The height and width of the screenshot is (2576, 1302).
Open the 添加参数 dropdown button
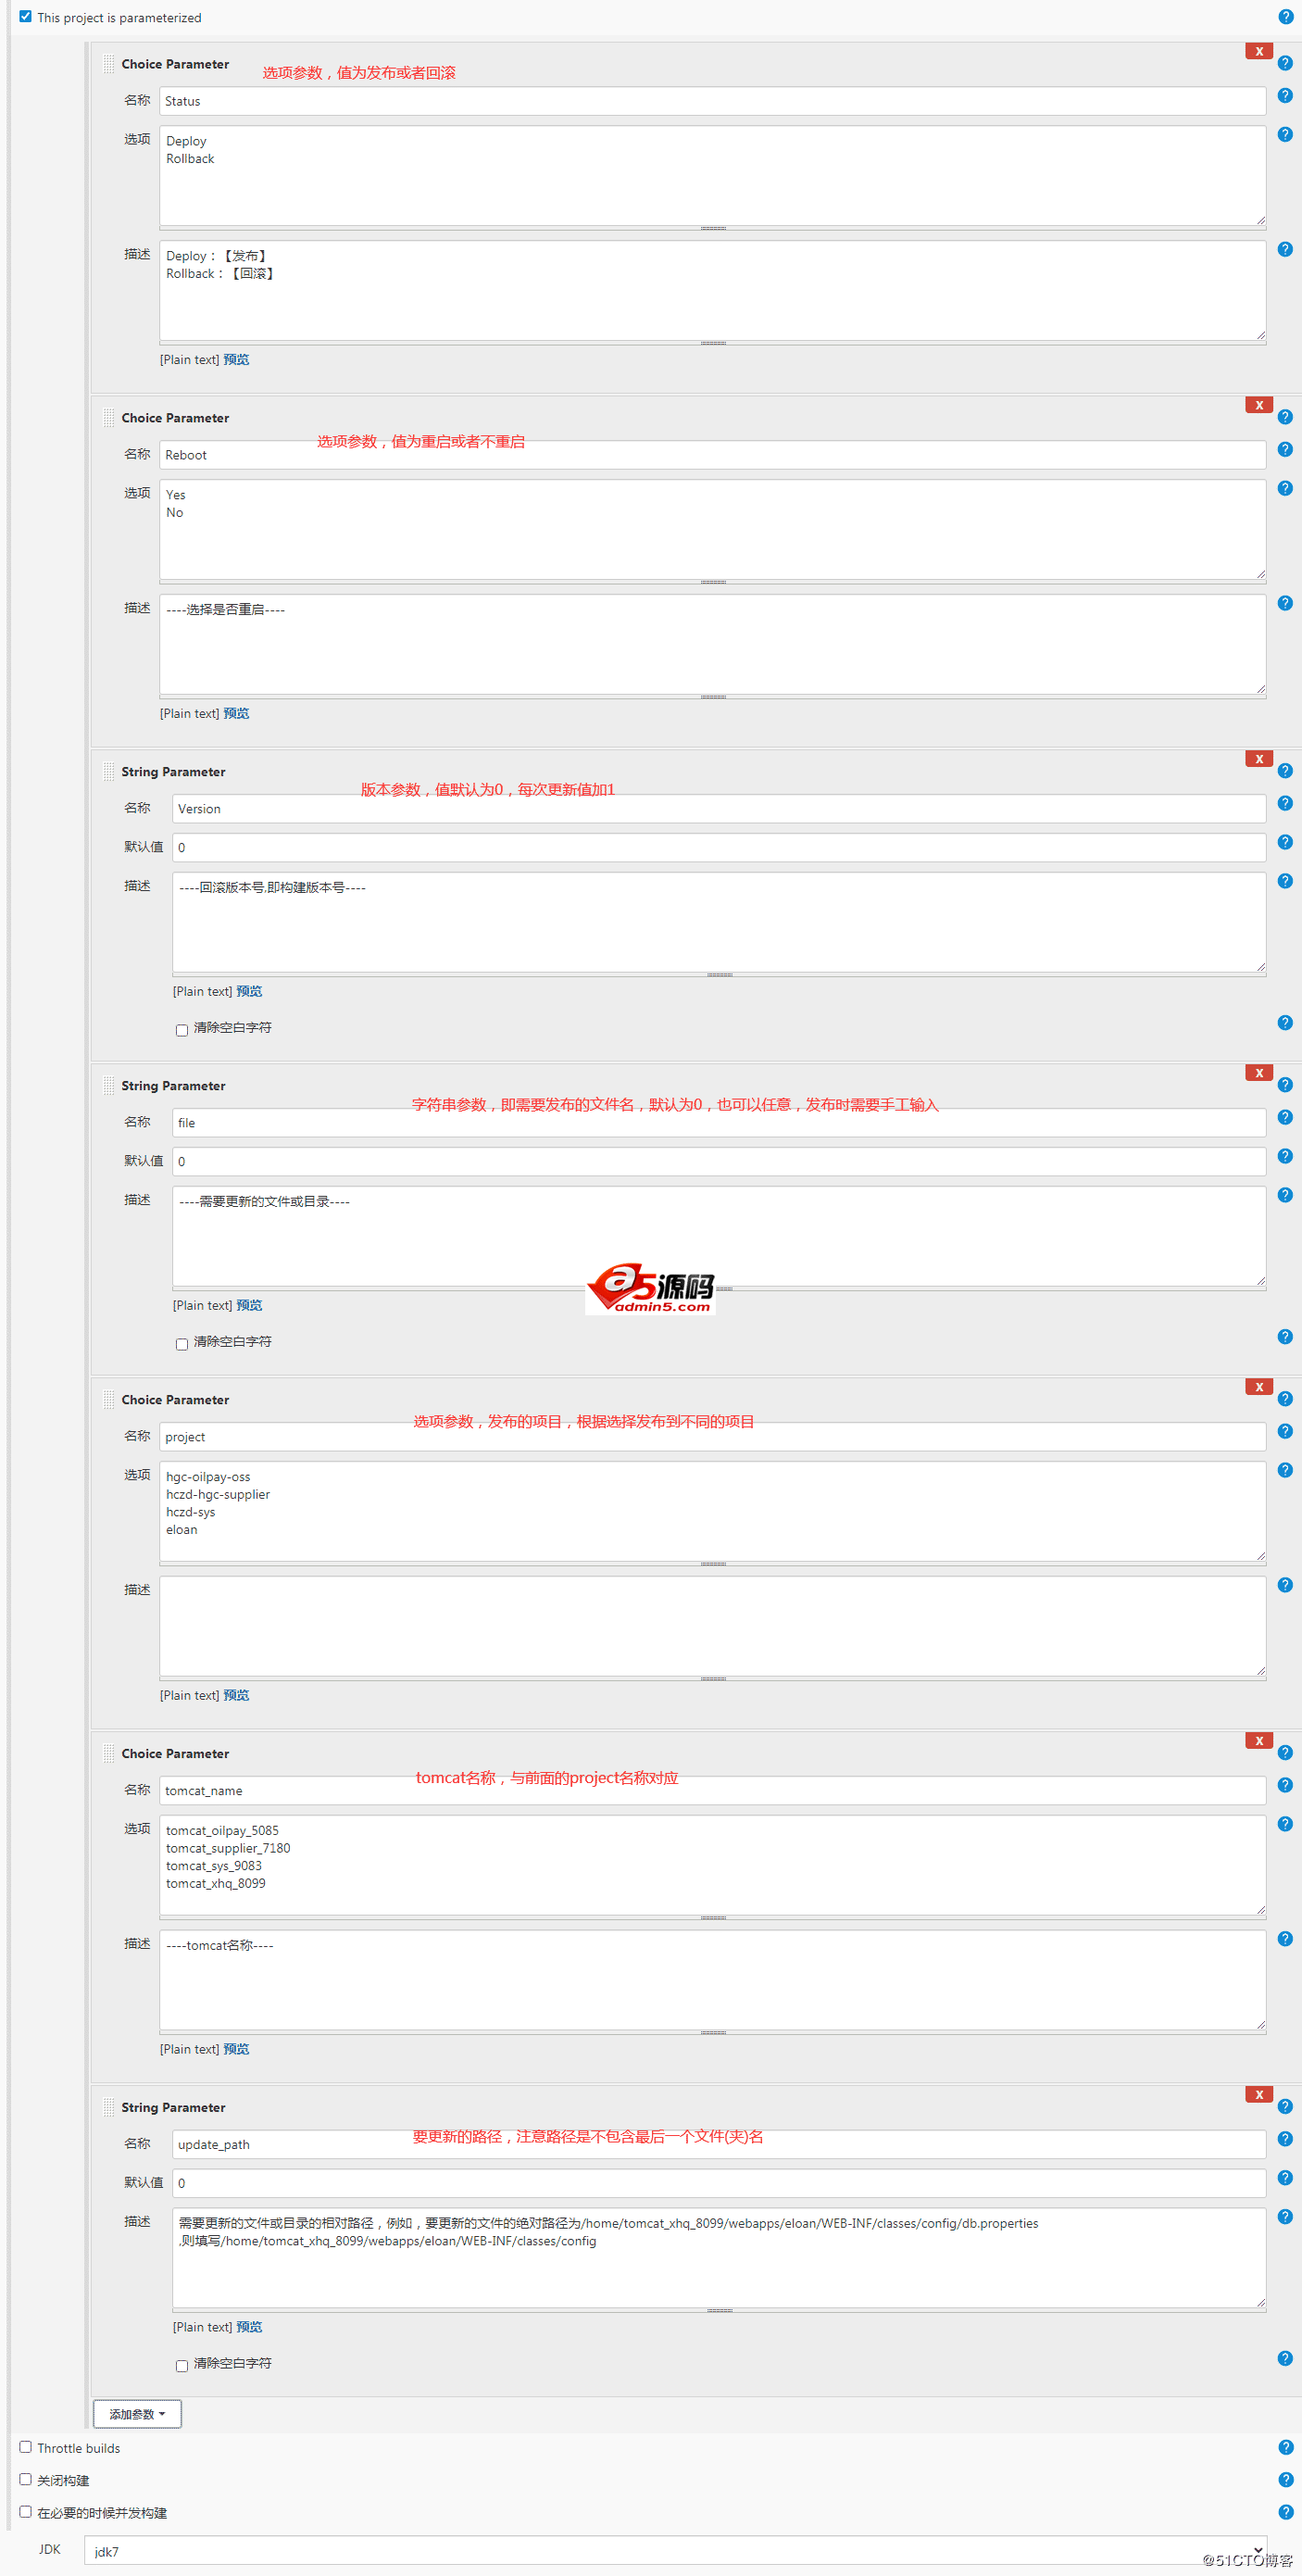pos(137,2414)
